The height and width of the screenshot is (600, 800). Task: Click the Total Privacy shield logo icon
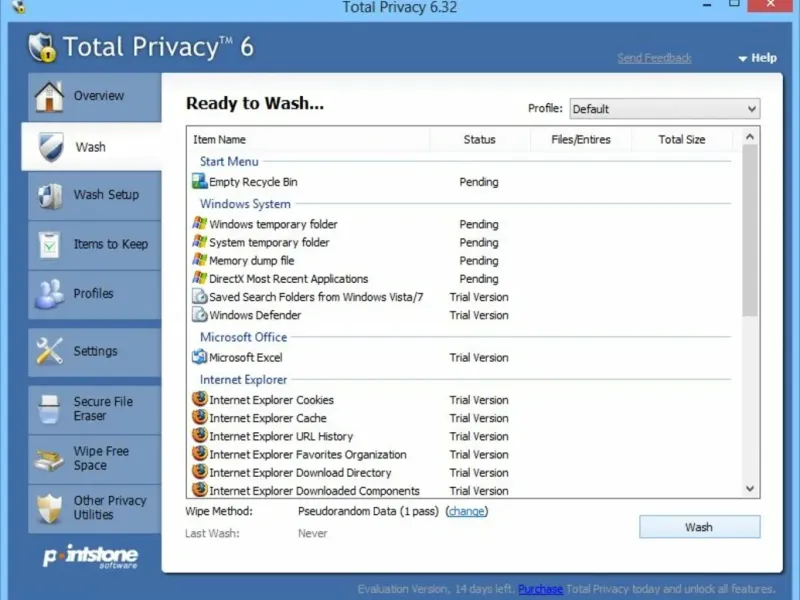(x=42, y=47)
